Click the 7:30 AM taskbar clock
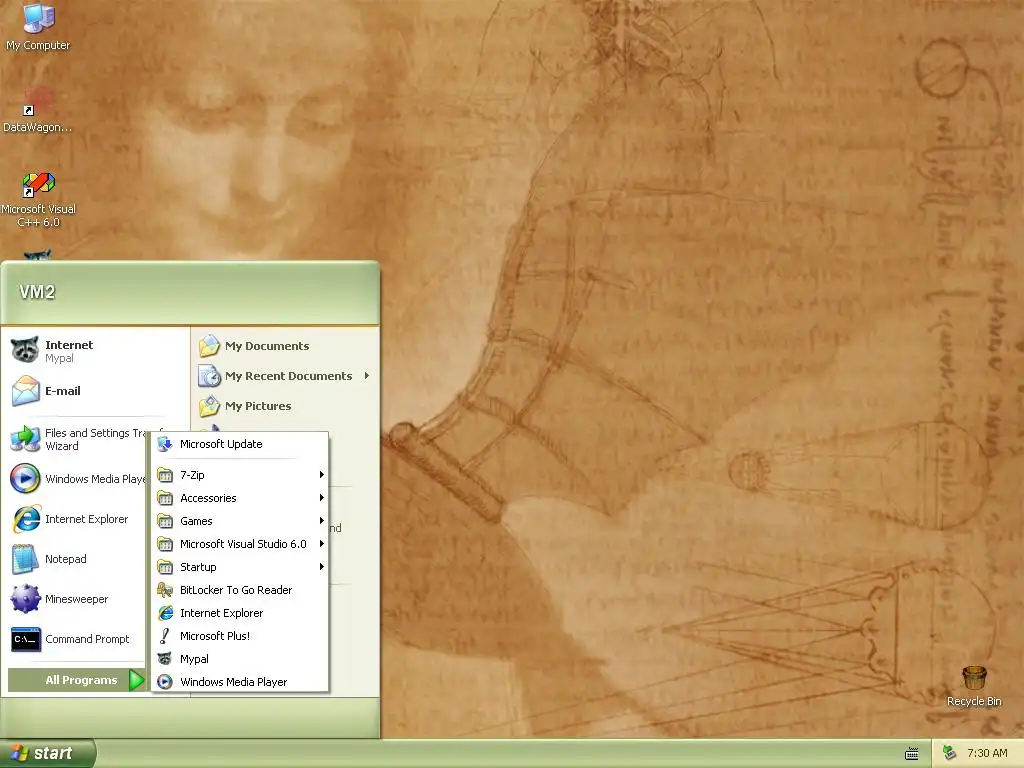The image size is (1024, 768). point(987,753)
